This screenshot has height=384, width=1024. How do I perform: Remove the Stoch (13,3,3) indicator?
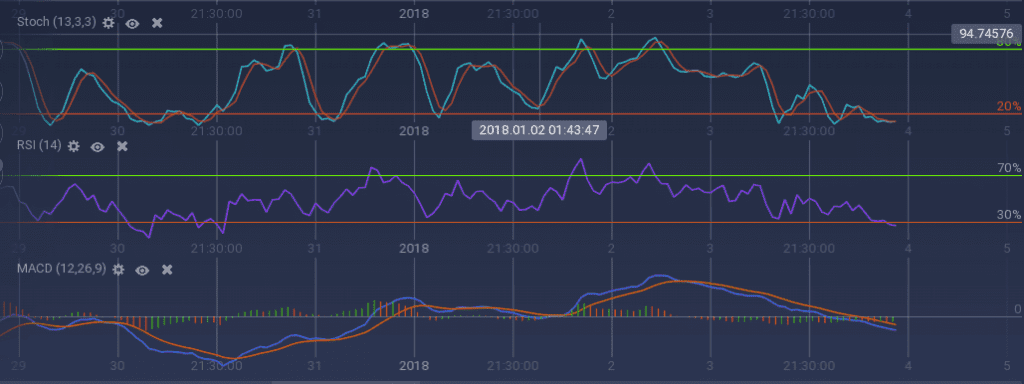click(x=157, y=23)
